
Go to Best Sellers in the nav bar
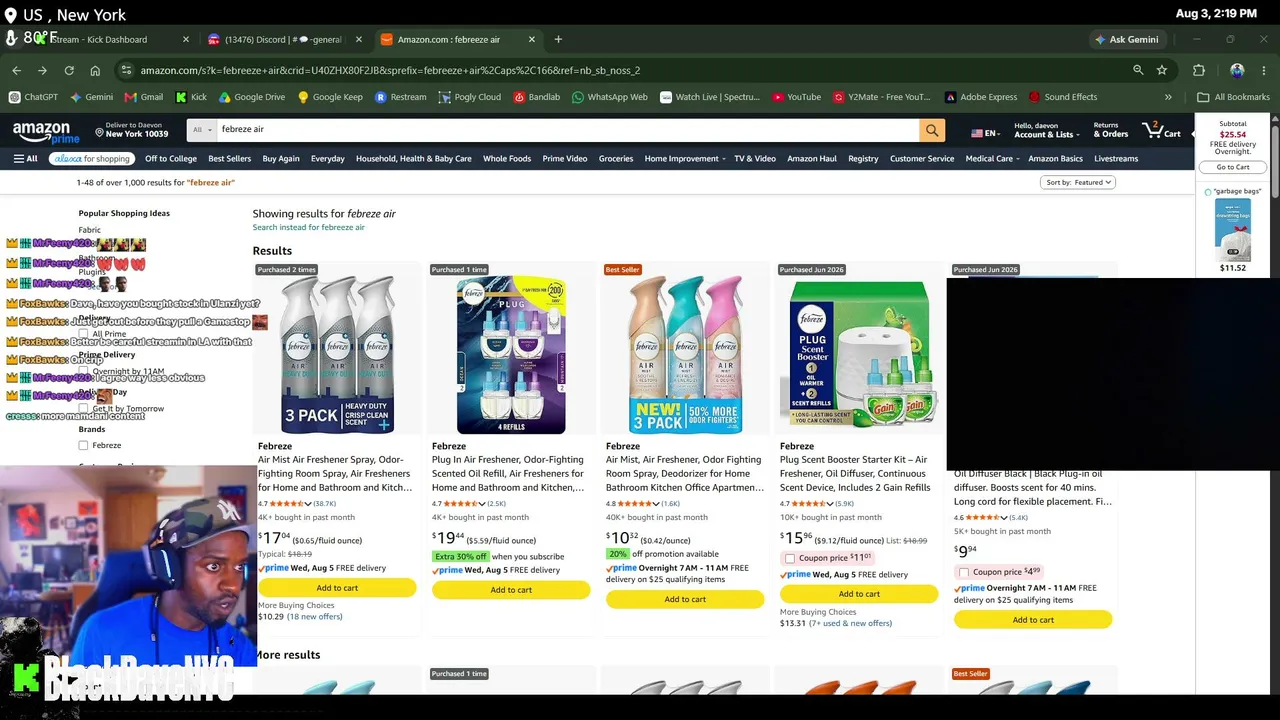pyautogui.click(x=230, y=158)
